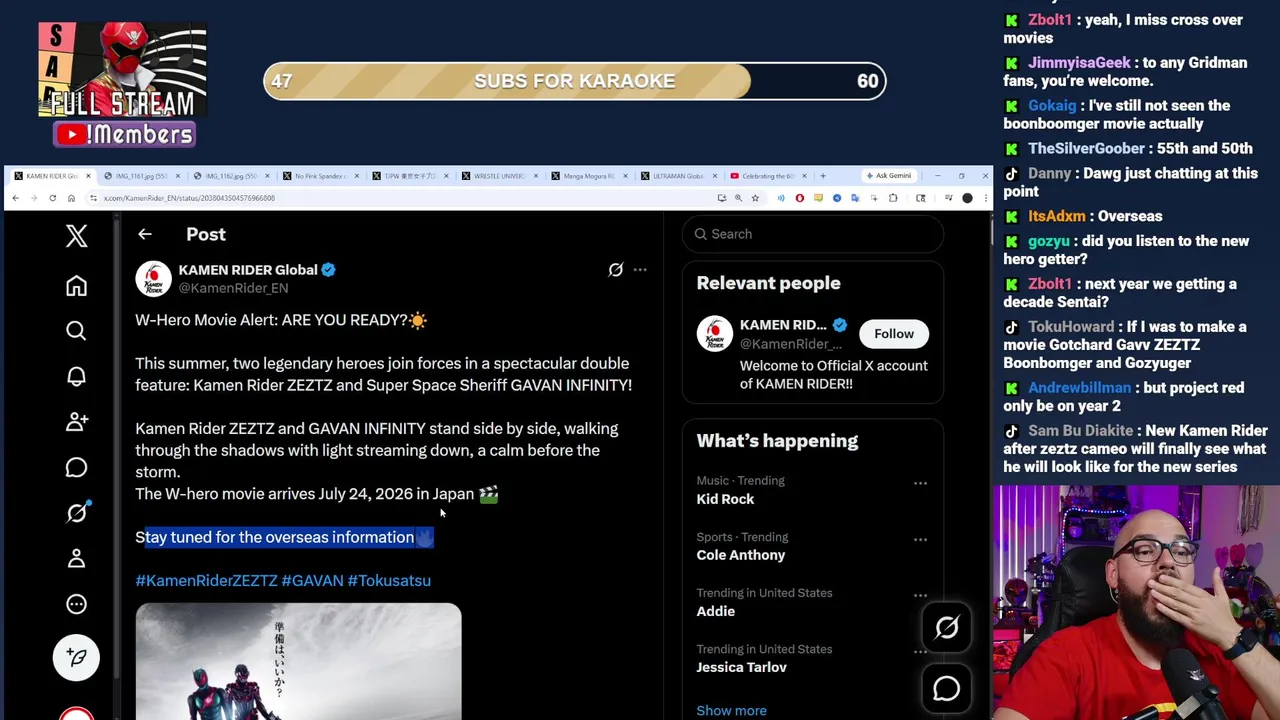
Task: Follow KAMEN RIDER in Relevant people
Action: click(x=894, y=334)
